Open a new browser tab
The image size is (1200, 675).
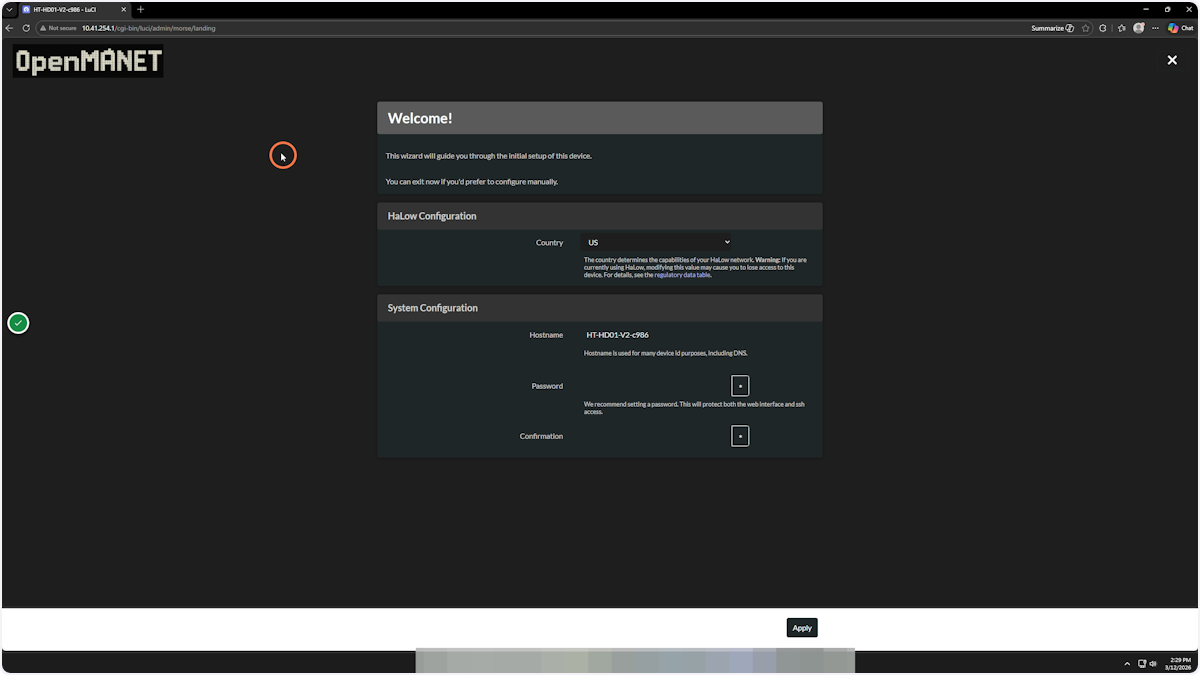(x=140, y=9)
